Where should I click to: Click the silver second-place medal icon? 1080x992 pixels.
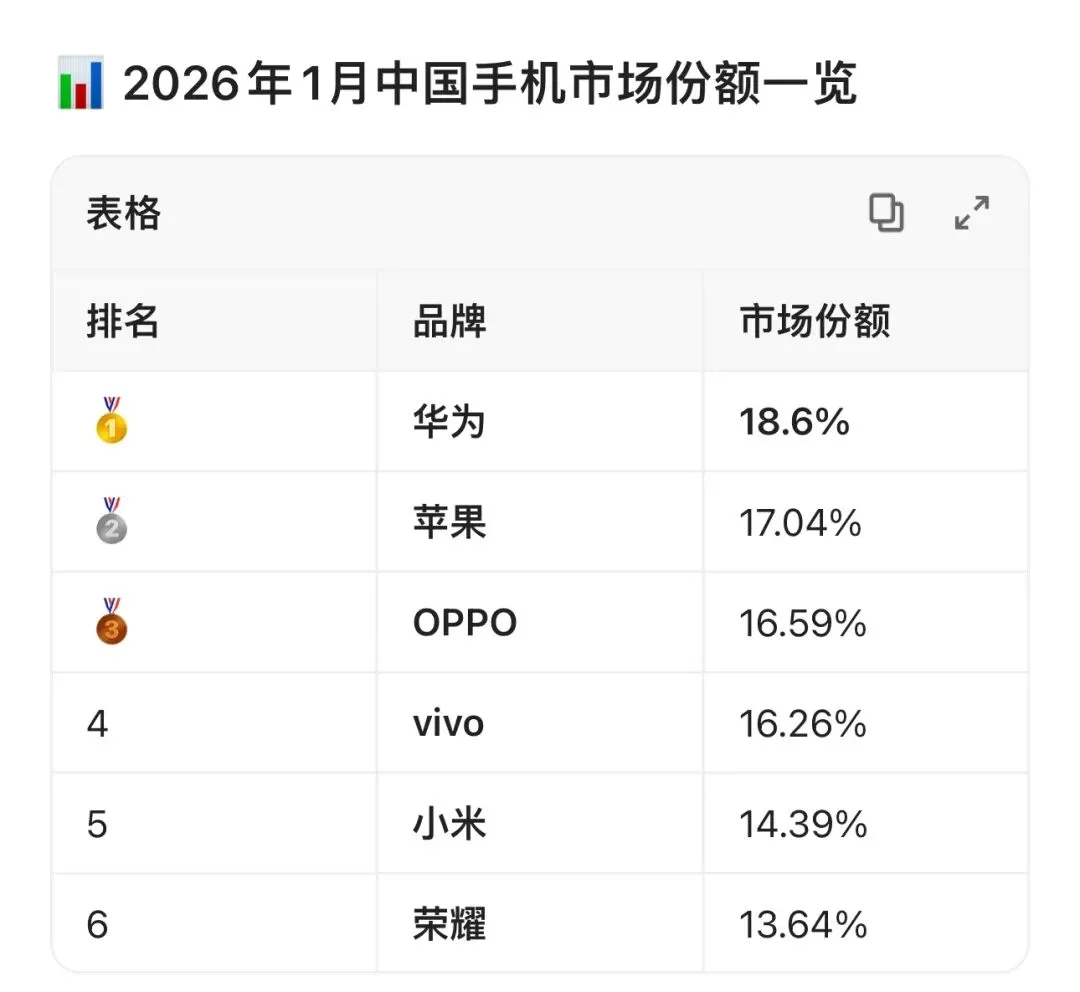click(112, 520)
